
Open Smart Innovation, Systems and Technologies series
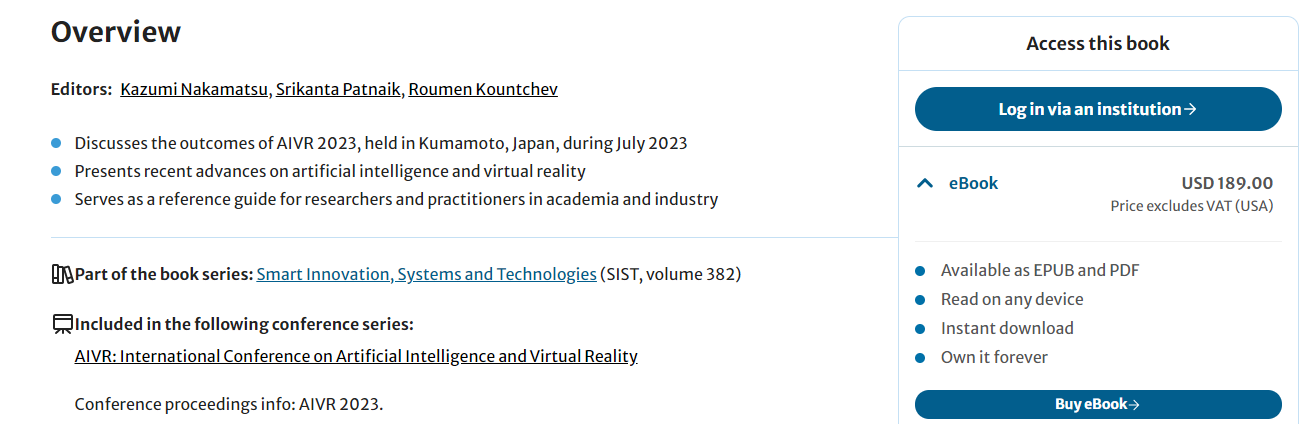tap(426, 274)
